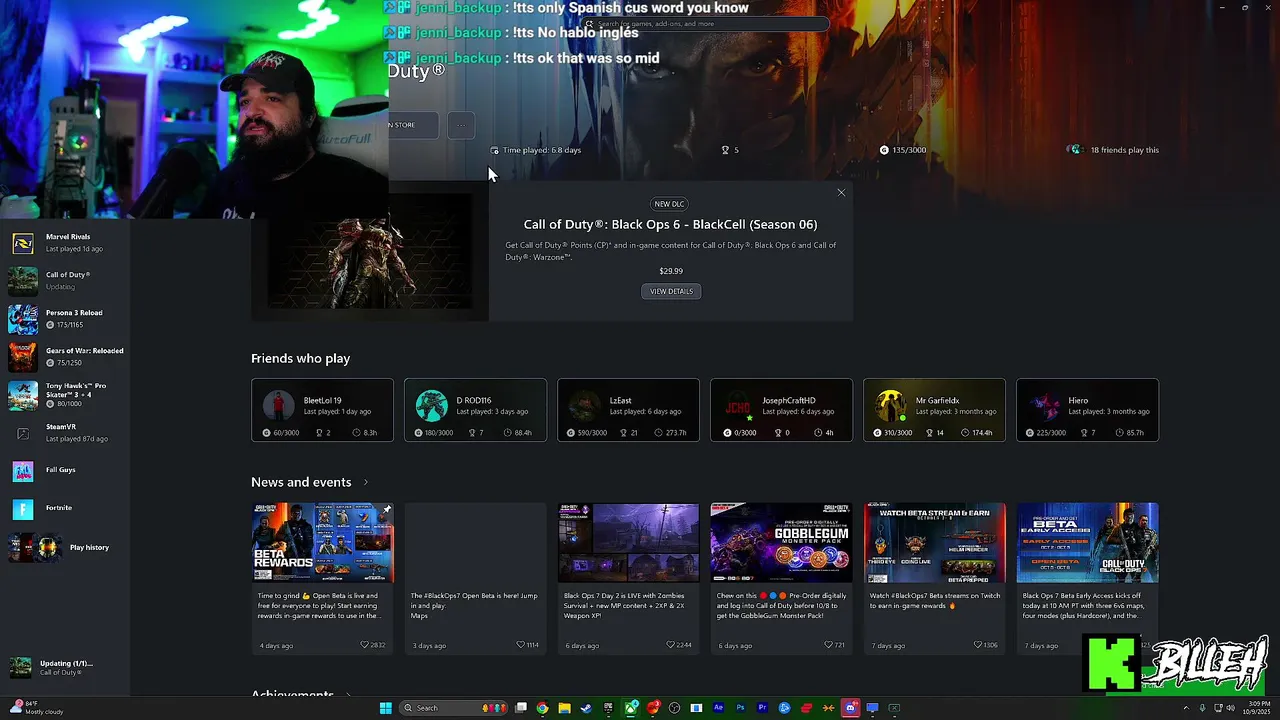1280x720 pixels.
Task: Open the News and events heading
Action: click(301, 482)
